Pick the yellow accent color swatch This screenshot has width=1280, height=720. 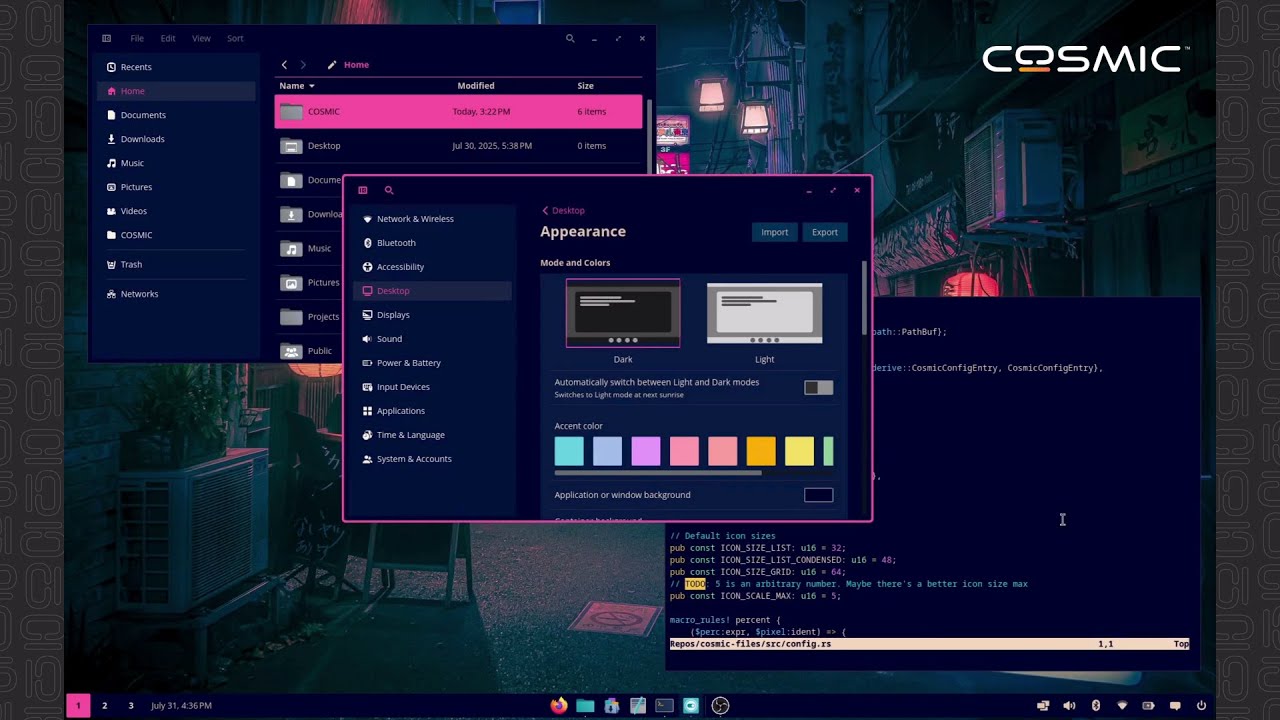coord(799,451)
